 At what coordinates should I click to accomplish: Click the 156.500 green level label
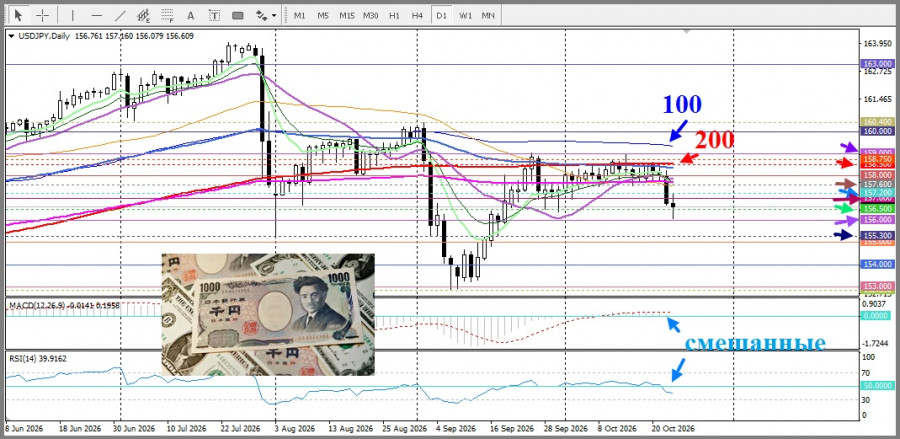tap(877, 209)
